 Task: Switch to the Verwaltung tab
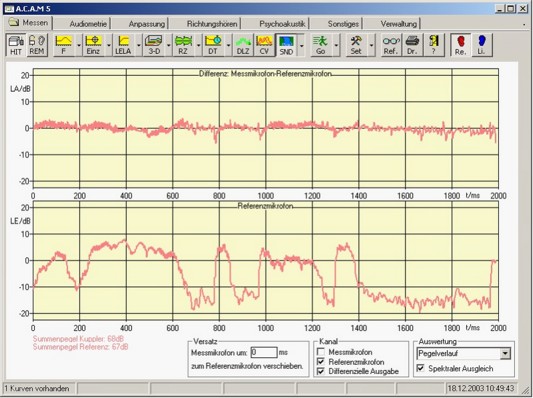click(398, 24)
